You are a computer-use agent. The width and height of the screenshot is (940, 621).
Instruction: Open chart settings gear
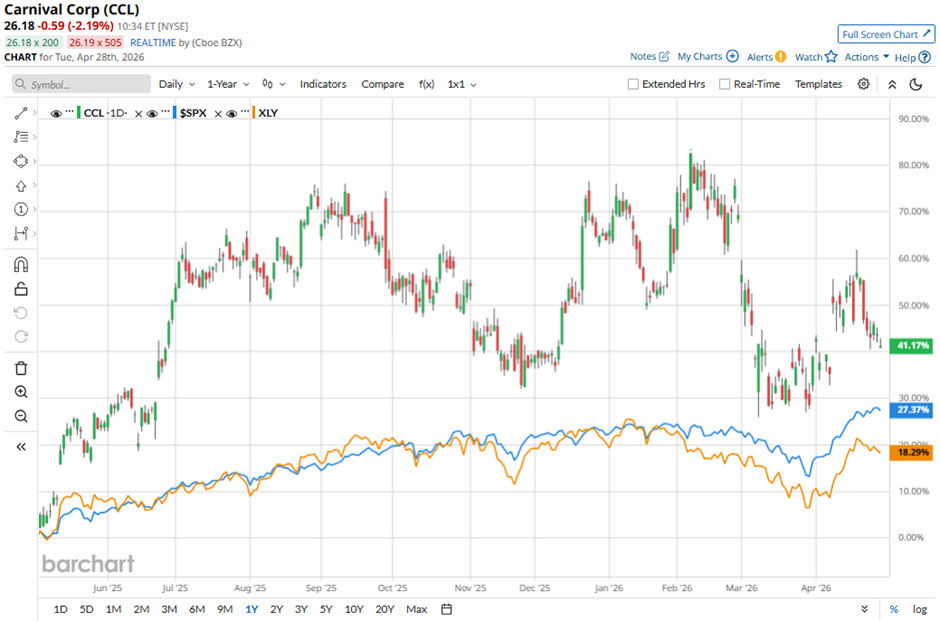tap(863, 85)
